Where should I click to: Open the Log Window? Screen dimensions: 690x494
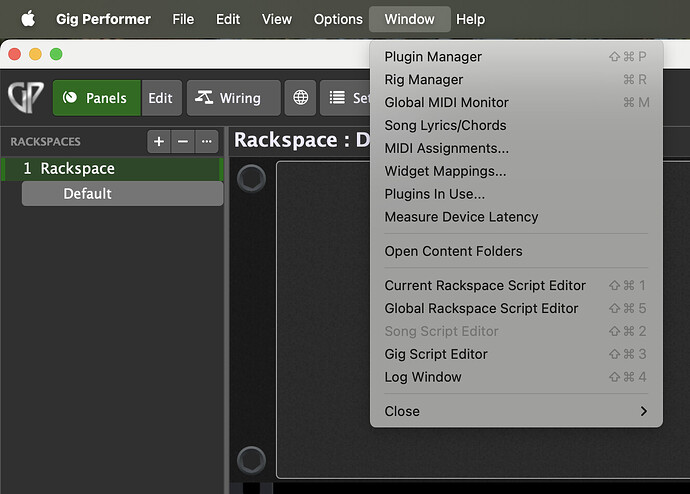pyautogui.click(x=516, y=377)
